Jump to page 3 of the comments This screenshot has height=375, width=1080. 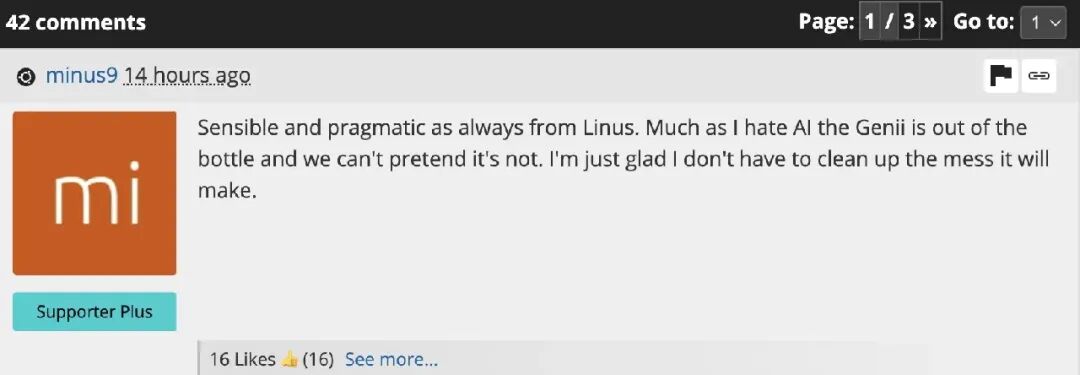[909, 22]
